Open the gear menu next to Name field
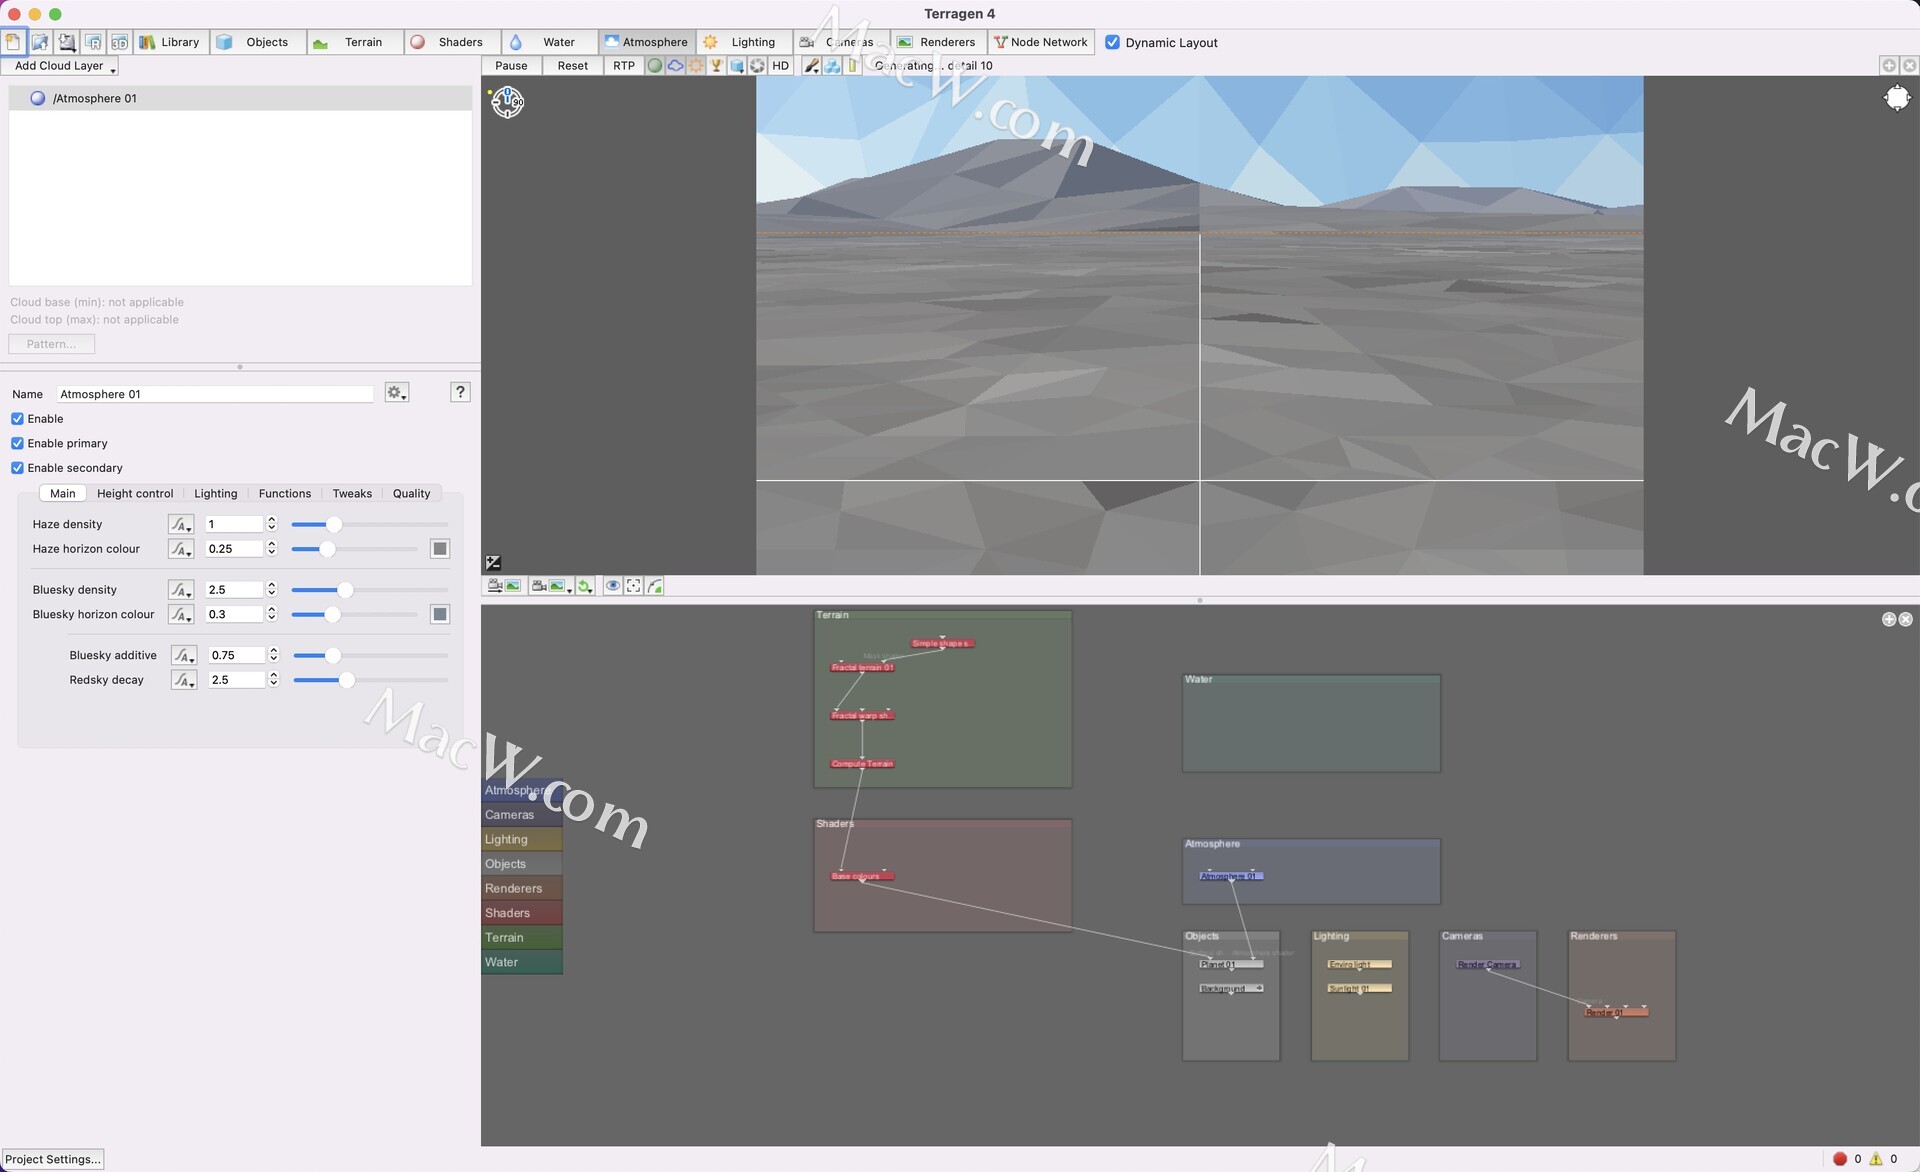Screen dimensions: 1920x1172 [x=396, y=393]
